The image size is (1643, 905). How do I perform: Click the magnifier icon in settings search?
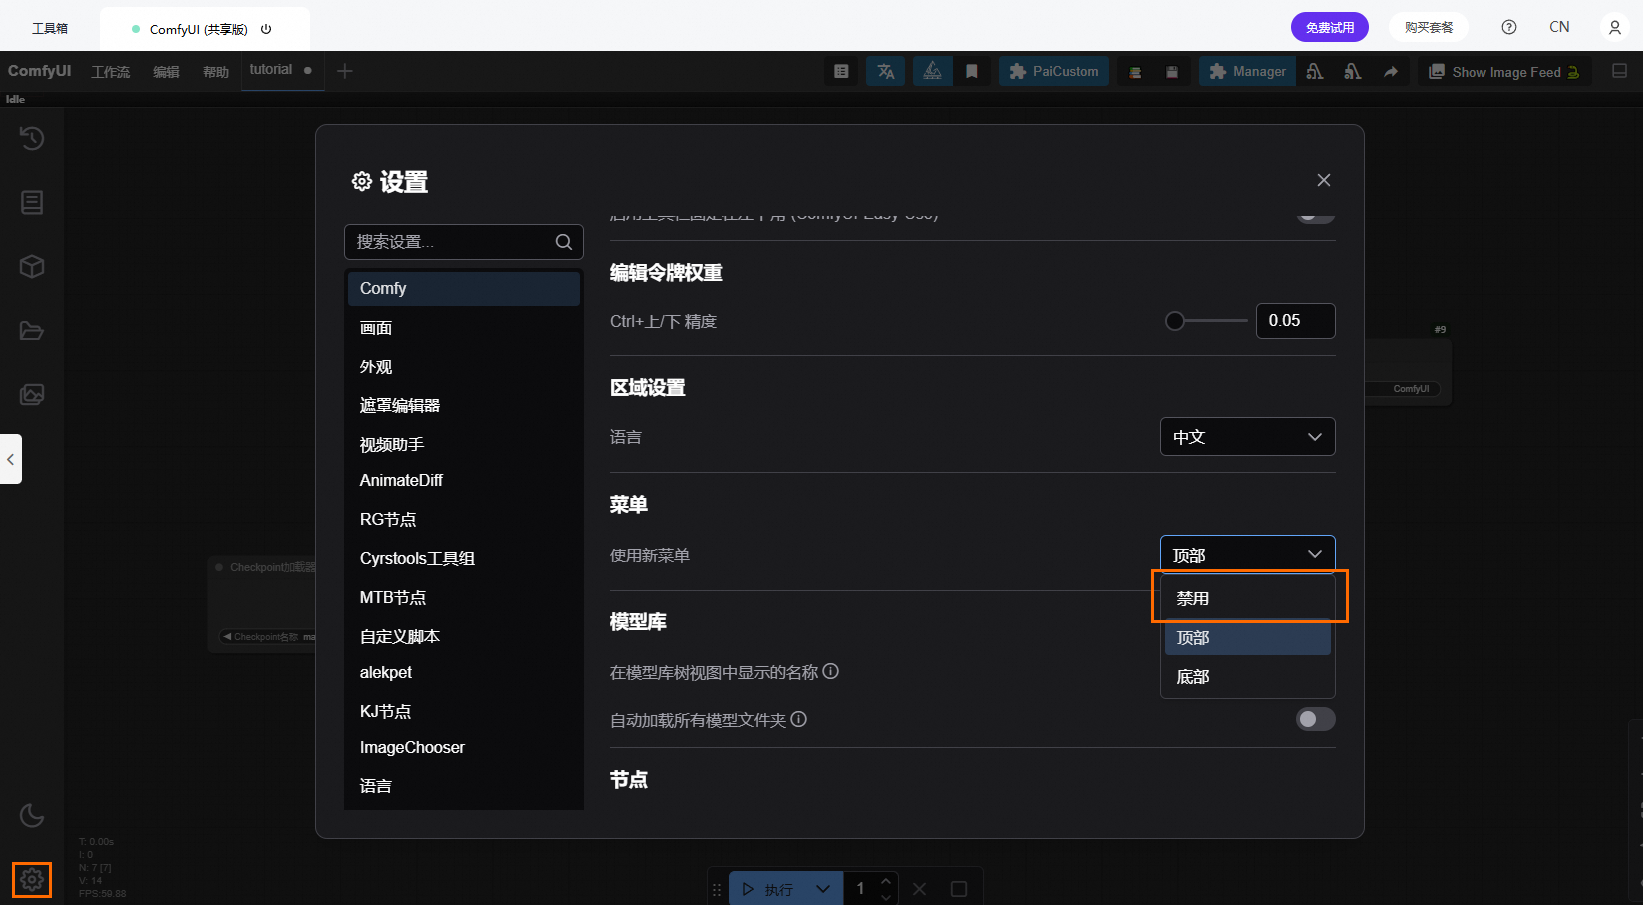(x=564, y=242)
